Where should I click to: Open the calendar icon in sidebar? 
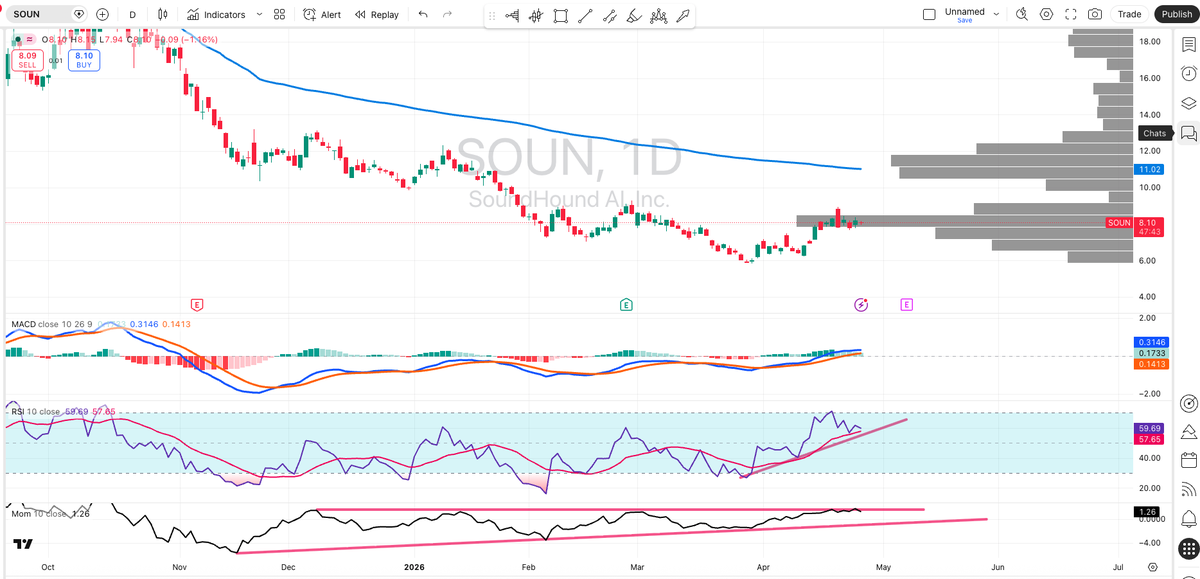[1188, 461]
